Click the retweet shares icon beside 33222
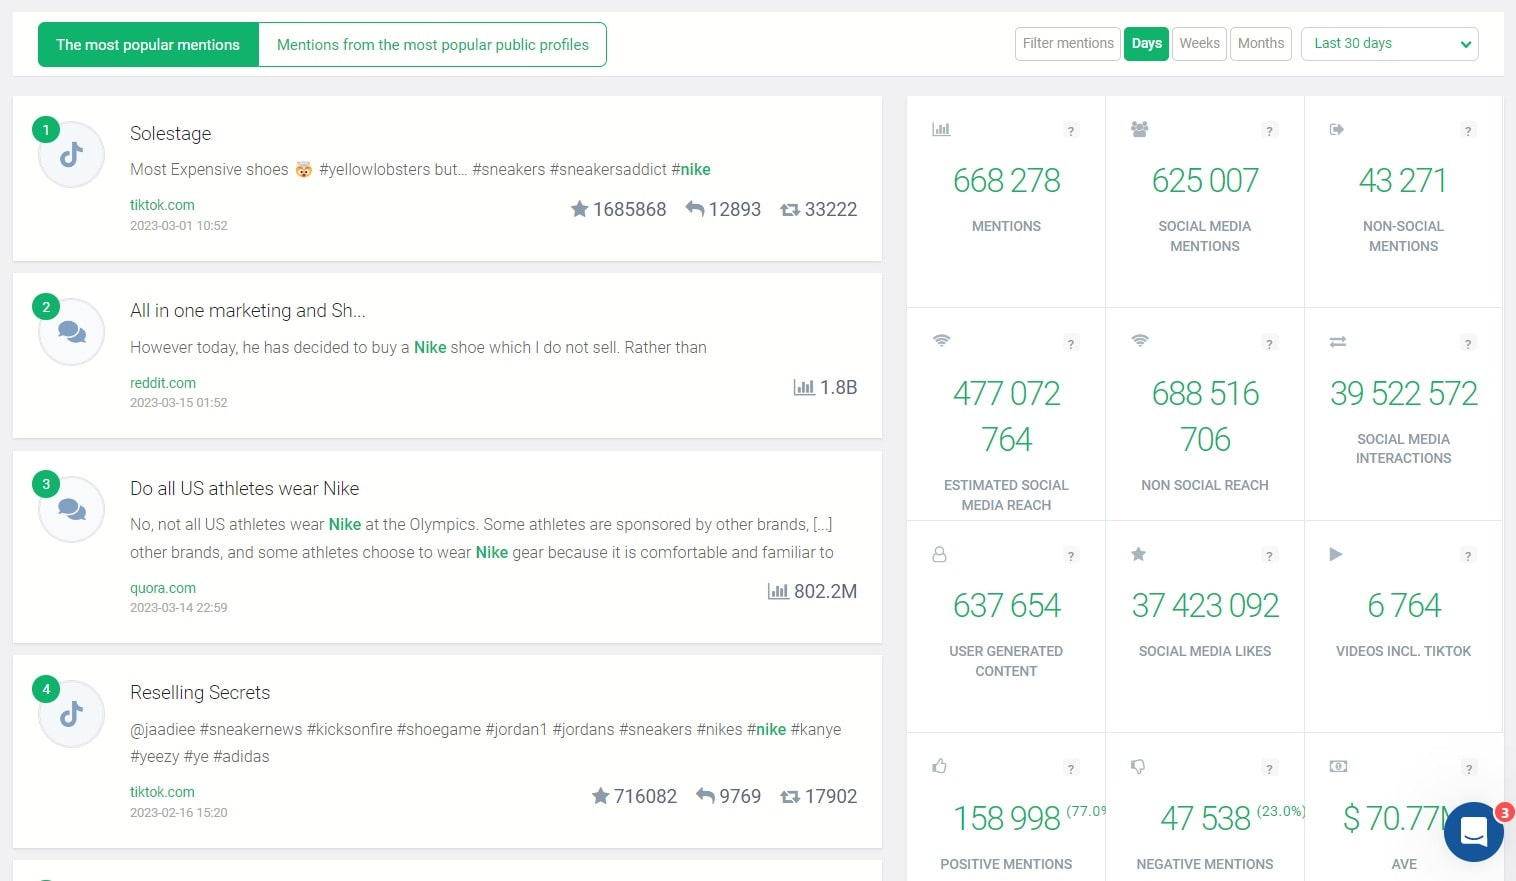This screenshot has width=1516, height=881. click(x=790, y=210)
